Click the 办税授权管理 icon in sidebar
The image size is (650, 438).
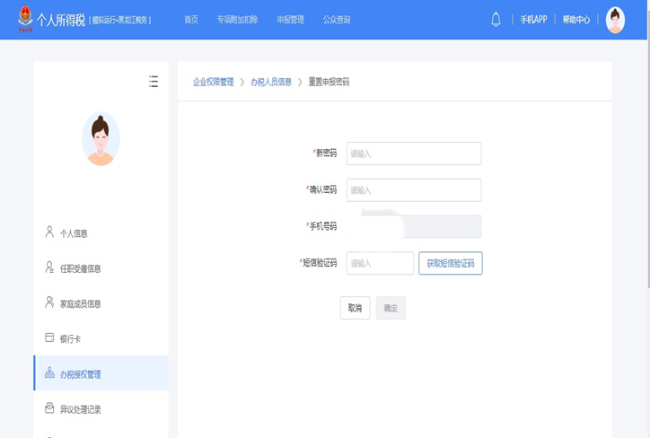coord(49,374)
